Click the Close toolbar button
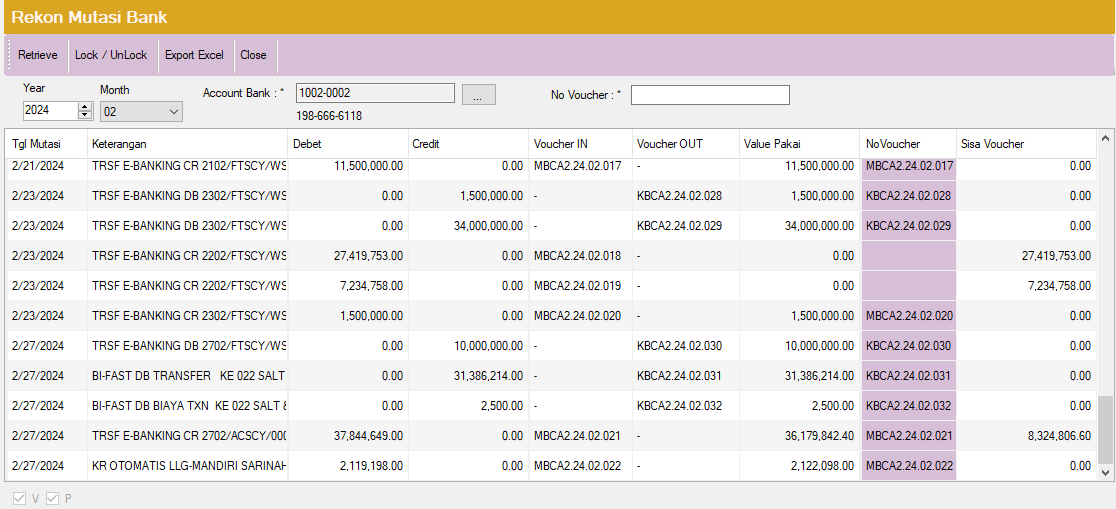Image resolution: width=1116 pixels, height=509 pixels. [x=253, y=55]
